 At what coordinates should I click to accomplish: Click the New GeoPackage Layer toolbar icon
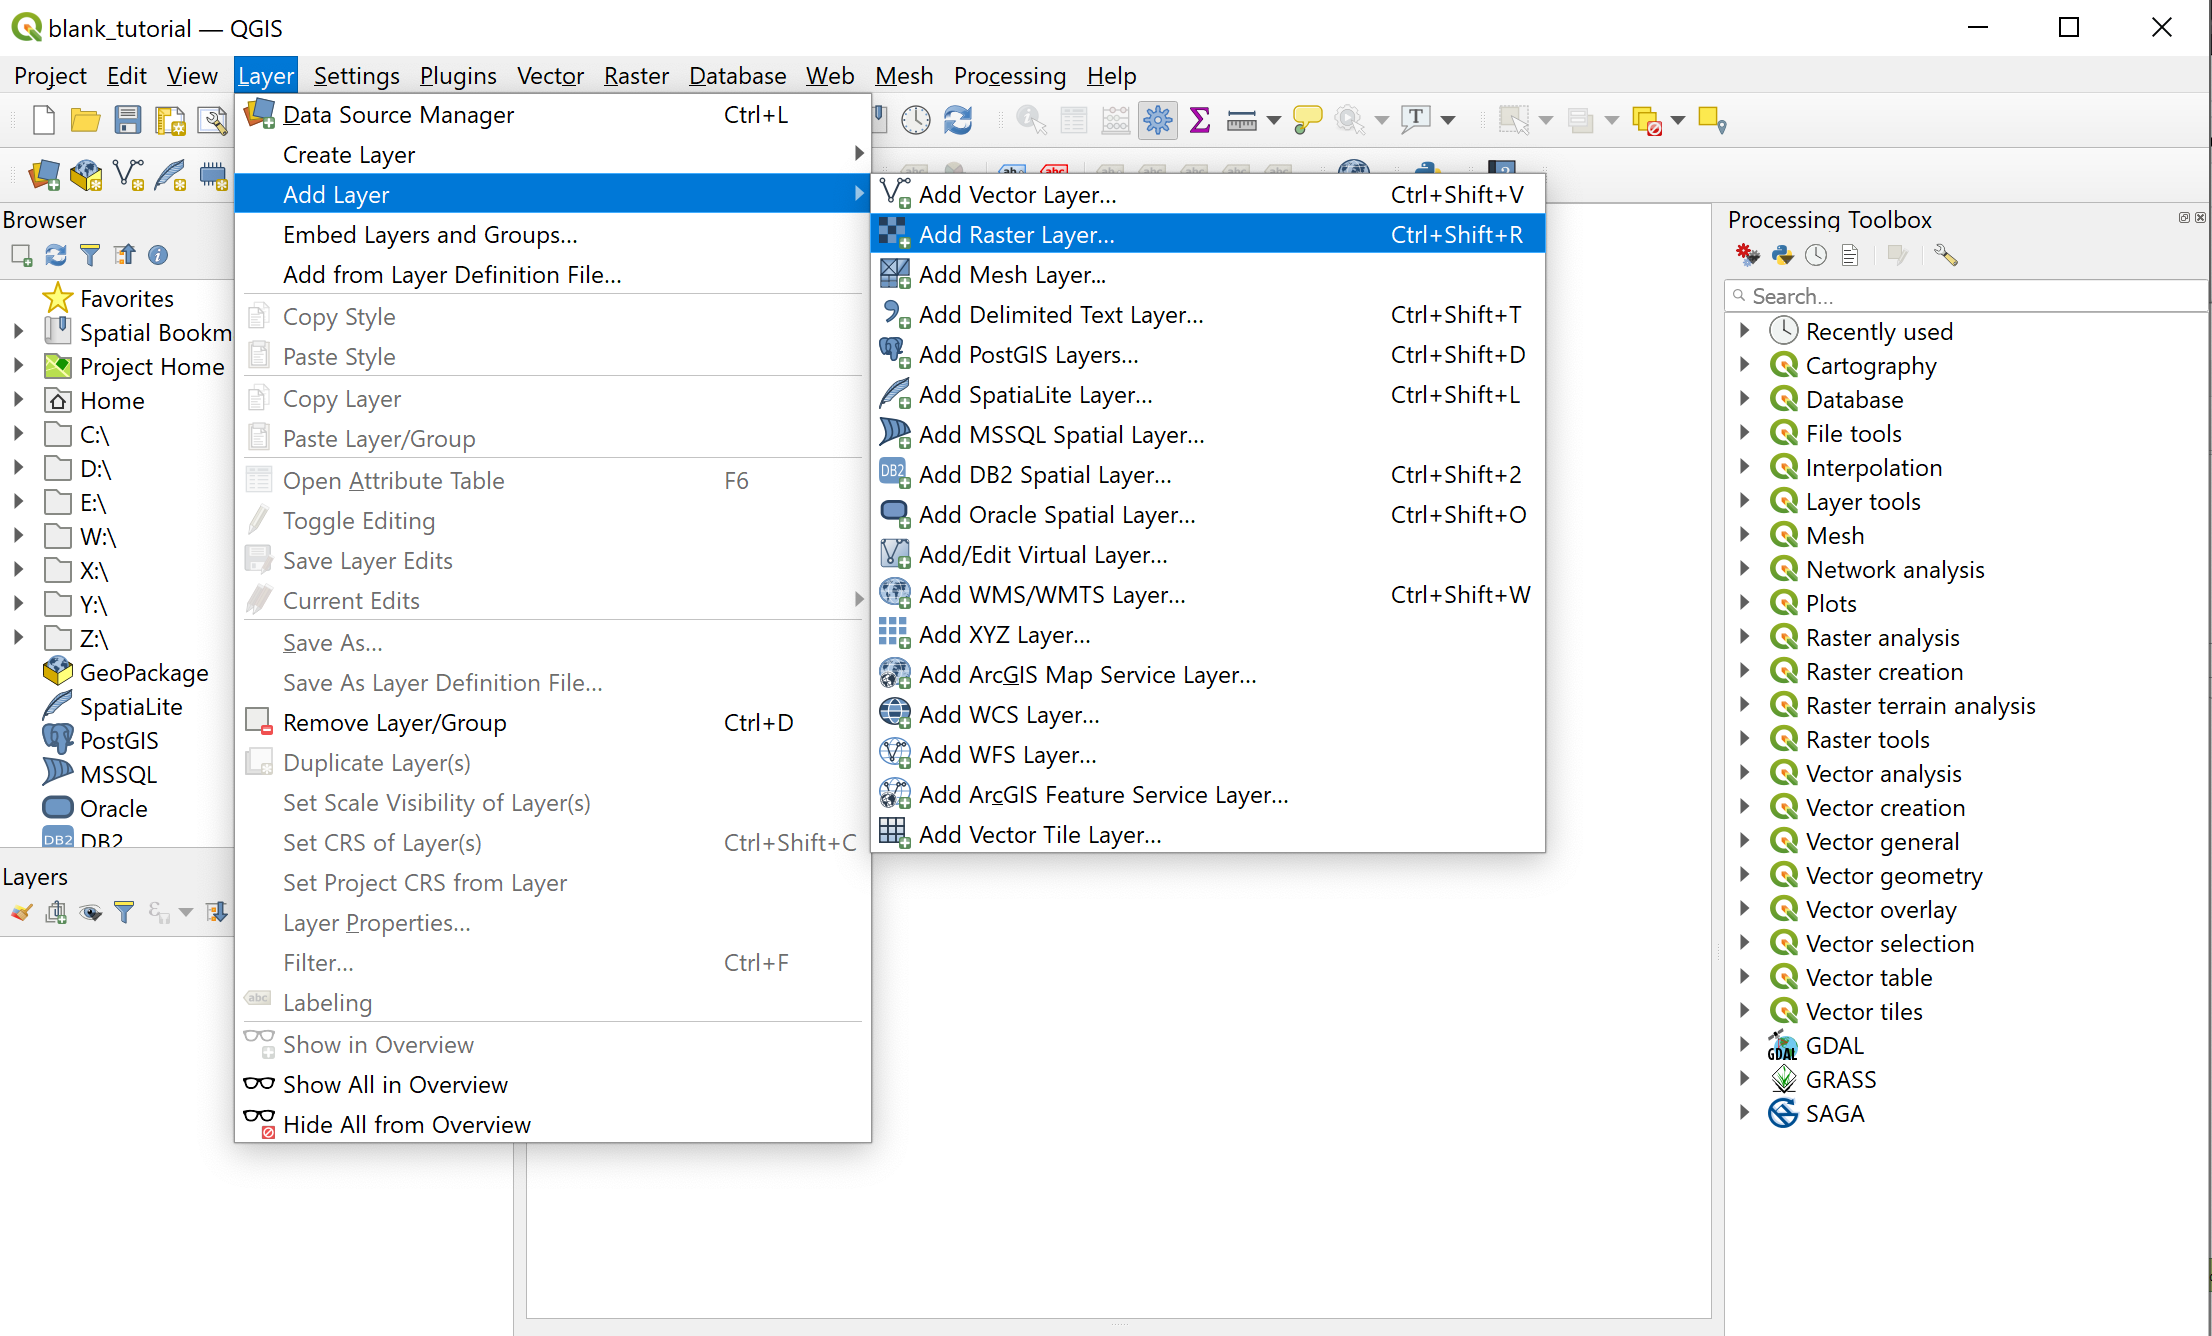click(x=86, y=175)
